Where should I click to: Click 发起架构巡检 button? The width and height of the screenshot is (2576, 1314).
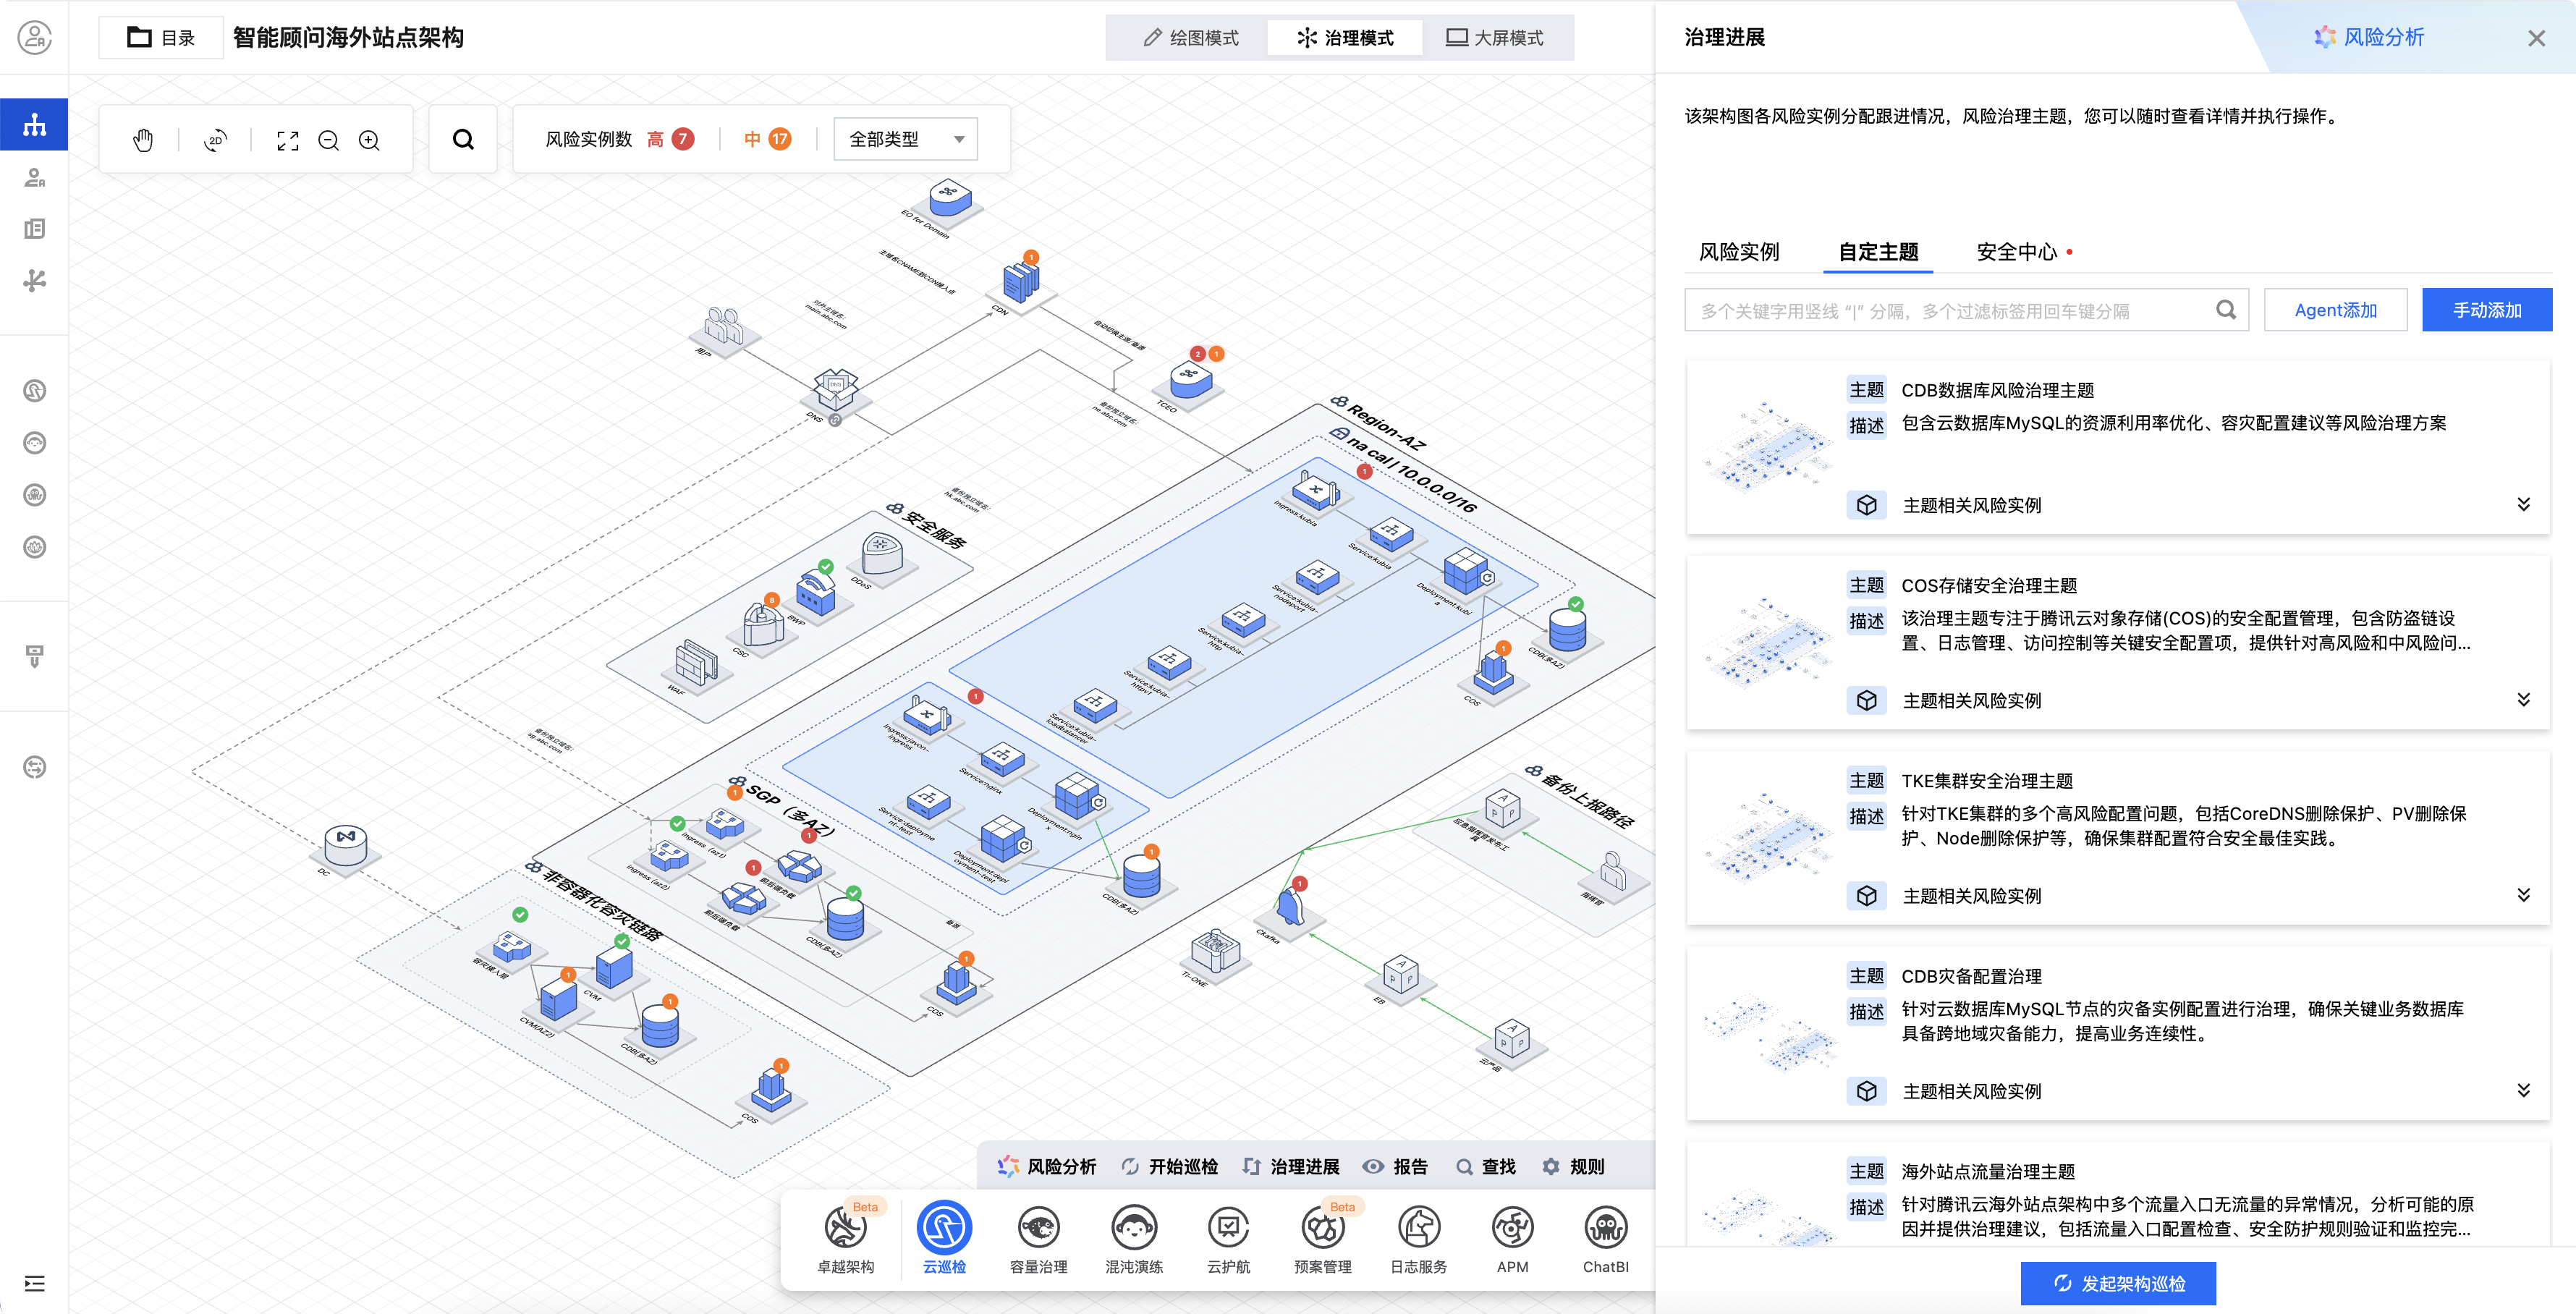point(2118,1283)
